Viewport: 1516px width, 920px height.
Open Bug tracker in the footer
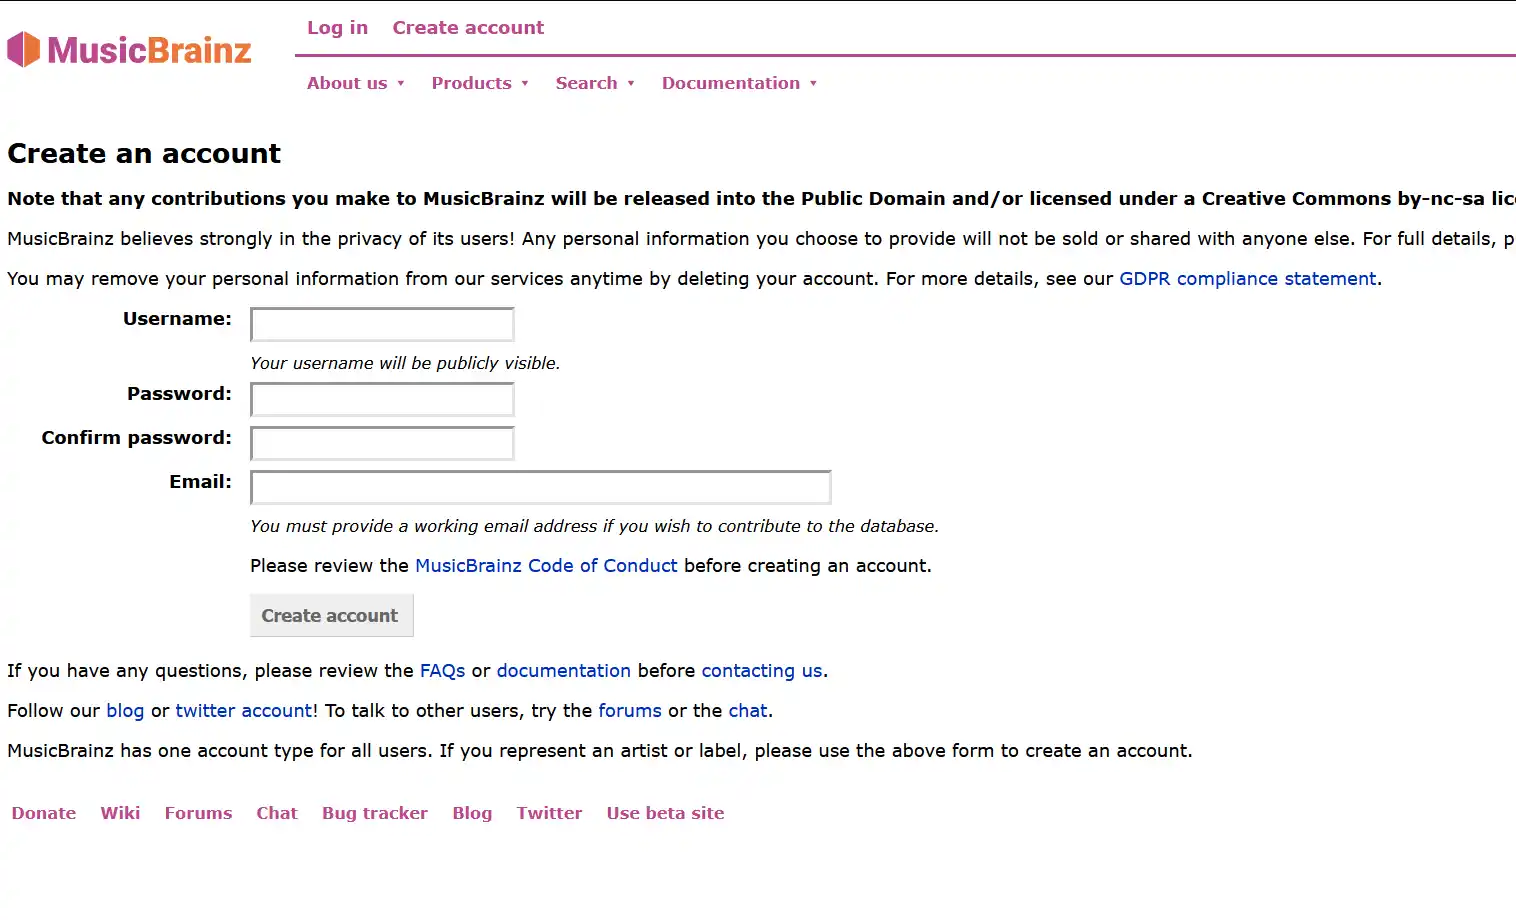pos(375,813)
